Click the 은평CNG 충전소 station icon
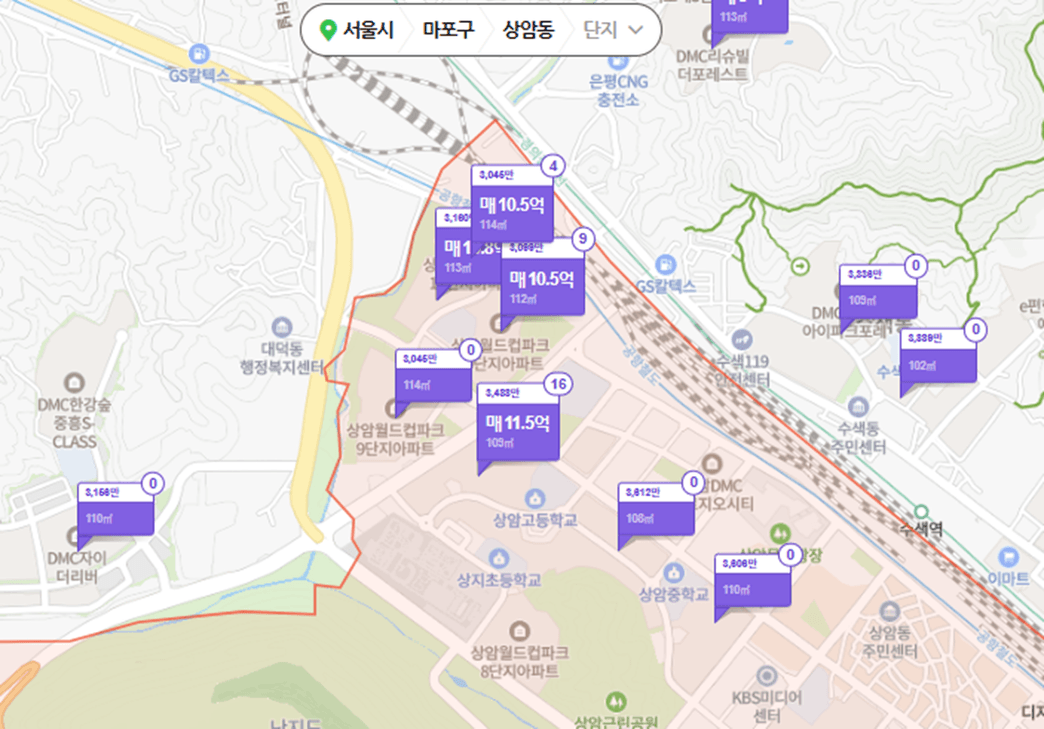Screen dimensions: 1044x729 618,63
